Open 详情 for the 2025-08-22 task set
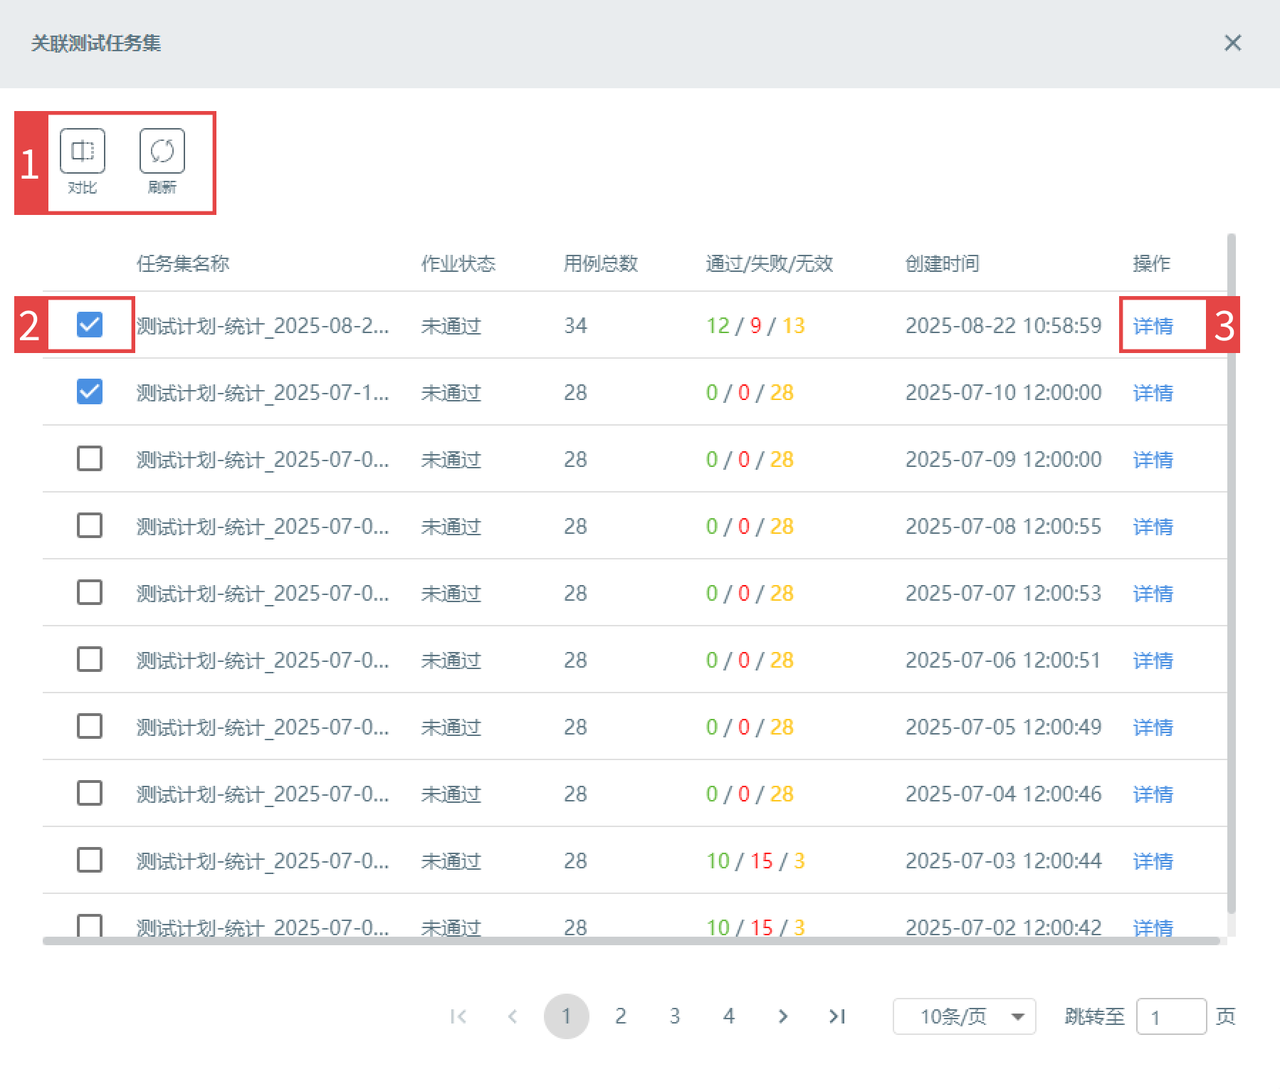This screenshot has width=1280, height=1089. (x=1152, y=326)
